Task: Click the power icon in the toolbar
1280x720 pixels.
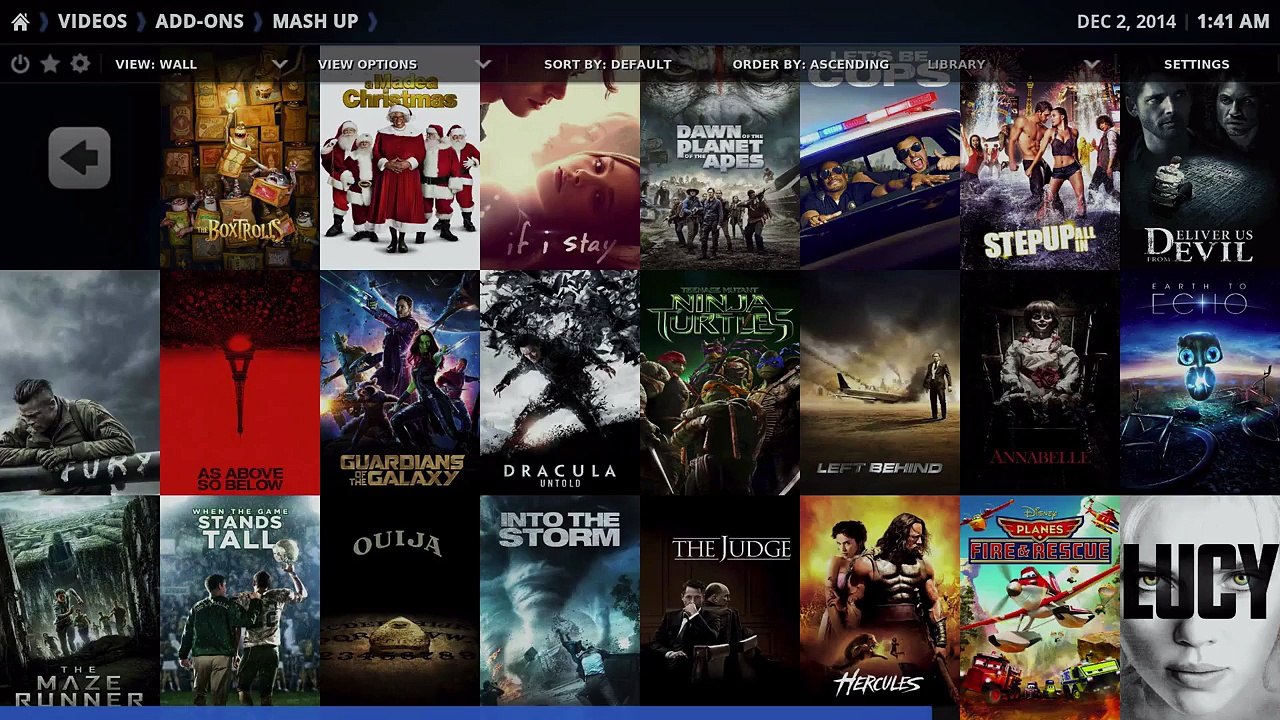Action: coord(20,64)
